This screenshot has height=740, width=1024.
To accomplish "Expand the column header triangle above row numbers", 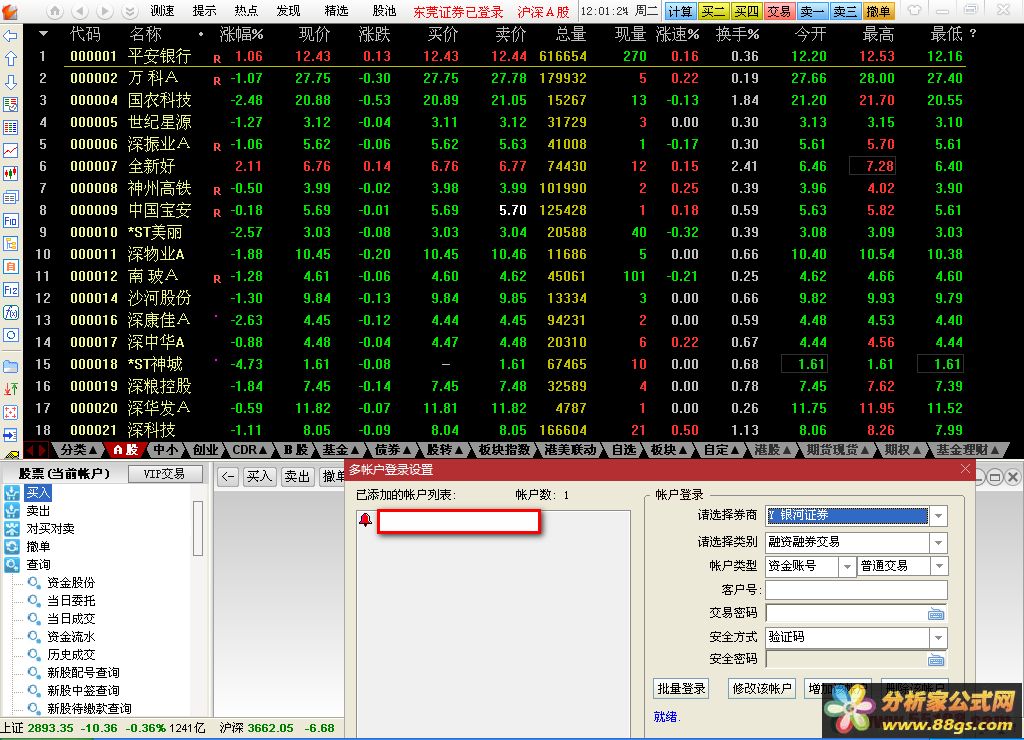I will coord(43,34).
